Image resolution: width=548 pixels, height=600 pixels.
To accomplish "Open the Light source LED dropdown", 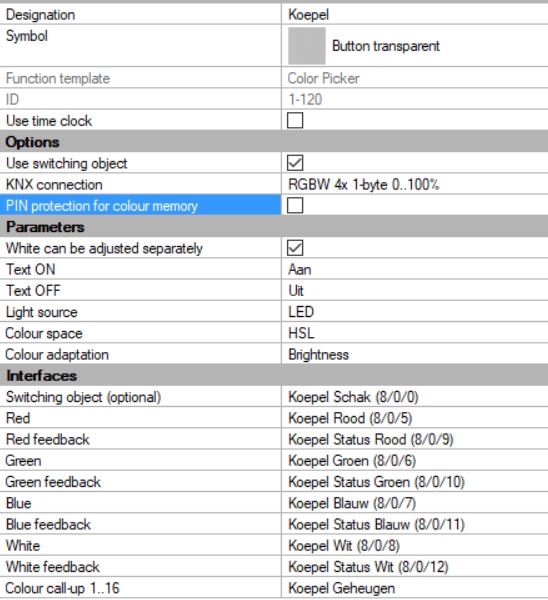I will pos(415,312).
